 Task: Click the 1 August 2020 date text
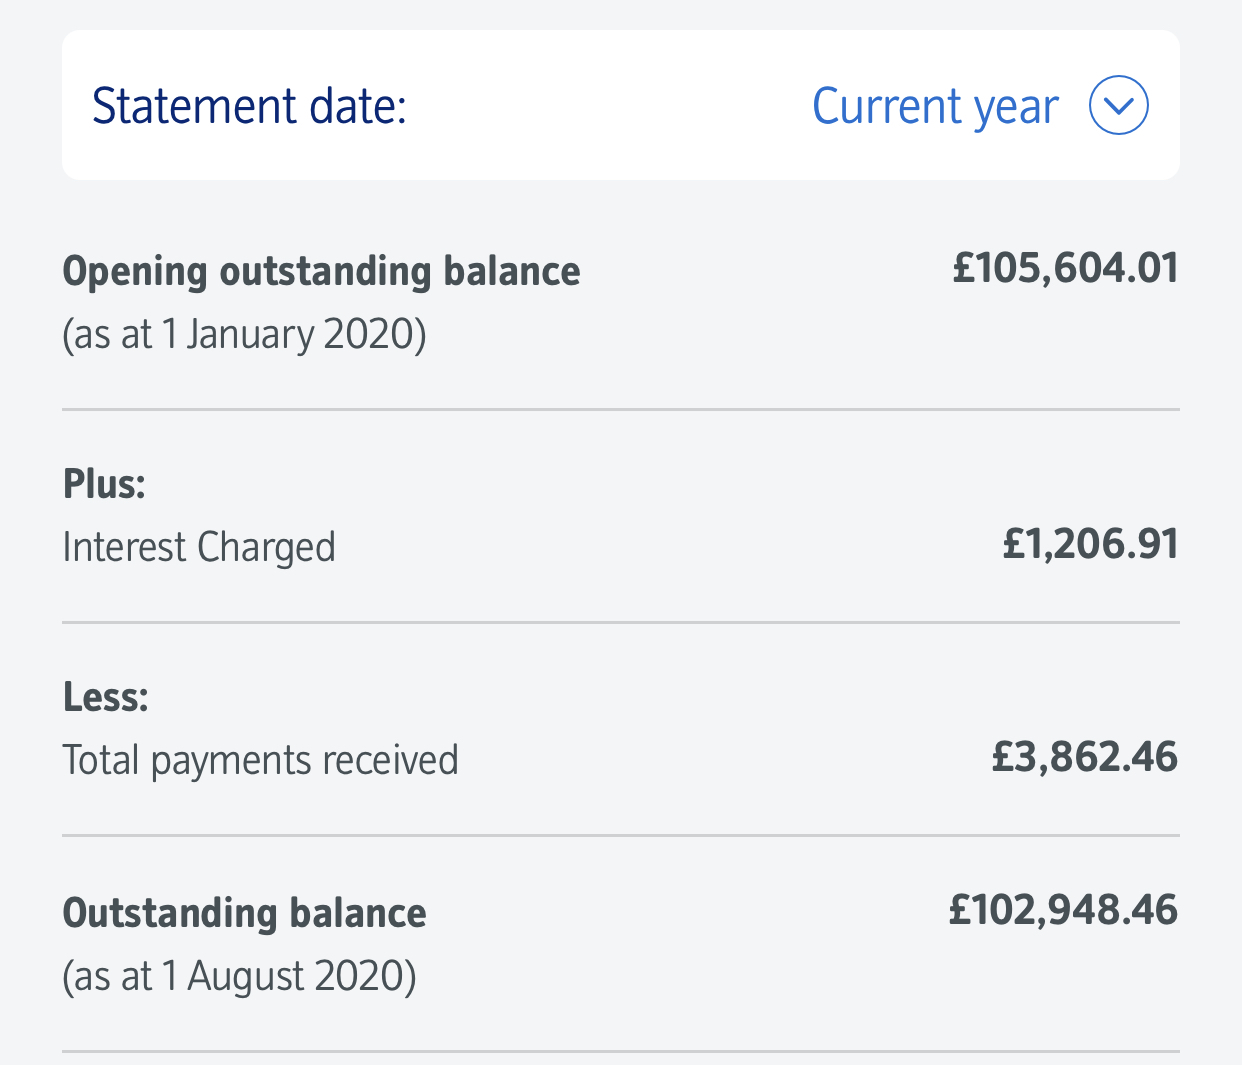point(239,976)
